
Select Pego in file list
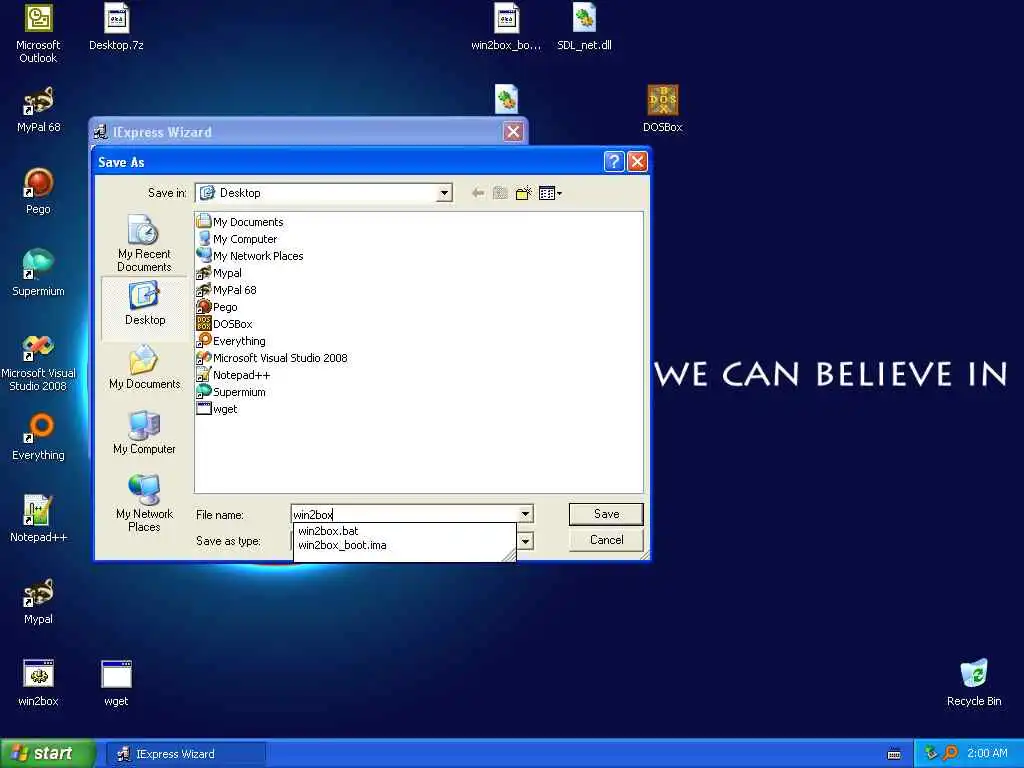[x=217, y=307]
